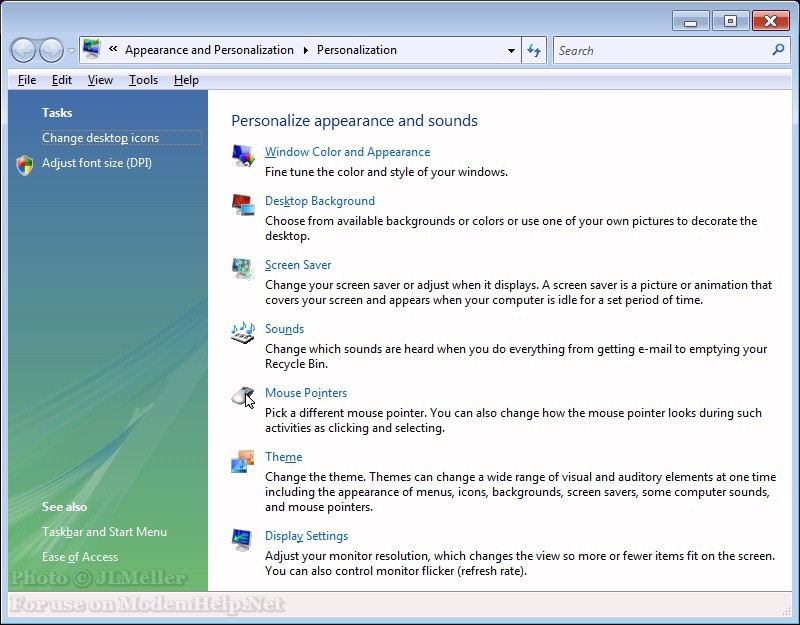Screen dimensions: 800x625
Task: Expand breadcrumb arrow after Appearance and Personalization
Action: 305,50
